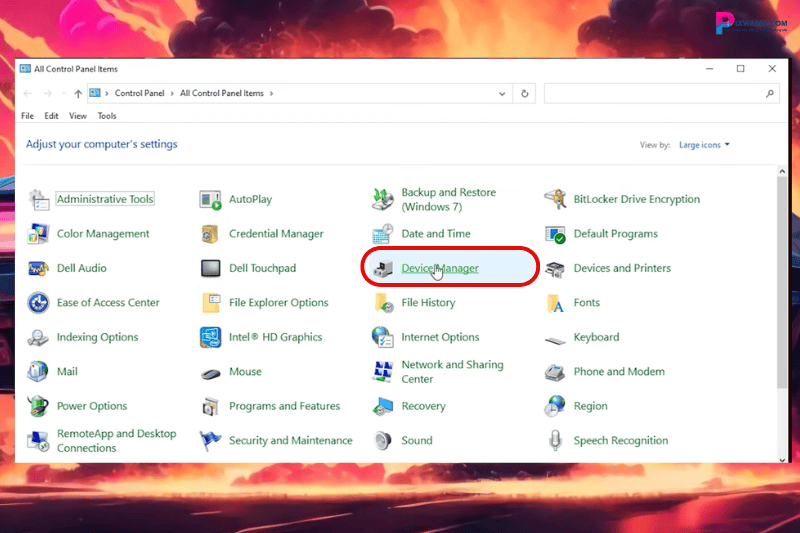
Task: Click the refresh button in address bar
Action: 525,93
